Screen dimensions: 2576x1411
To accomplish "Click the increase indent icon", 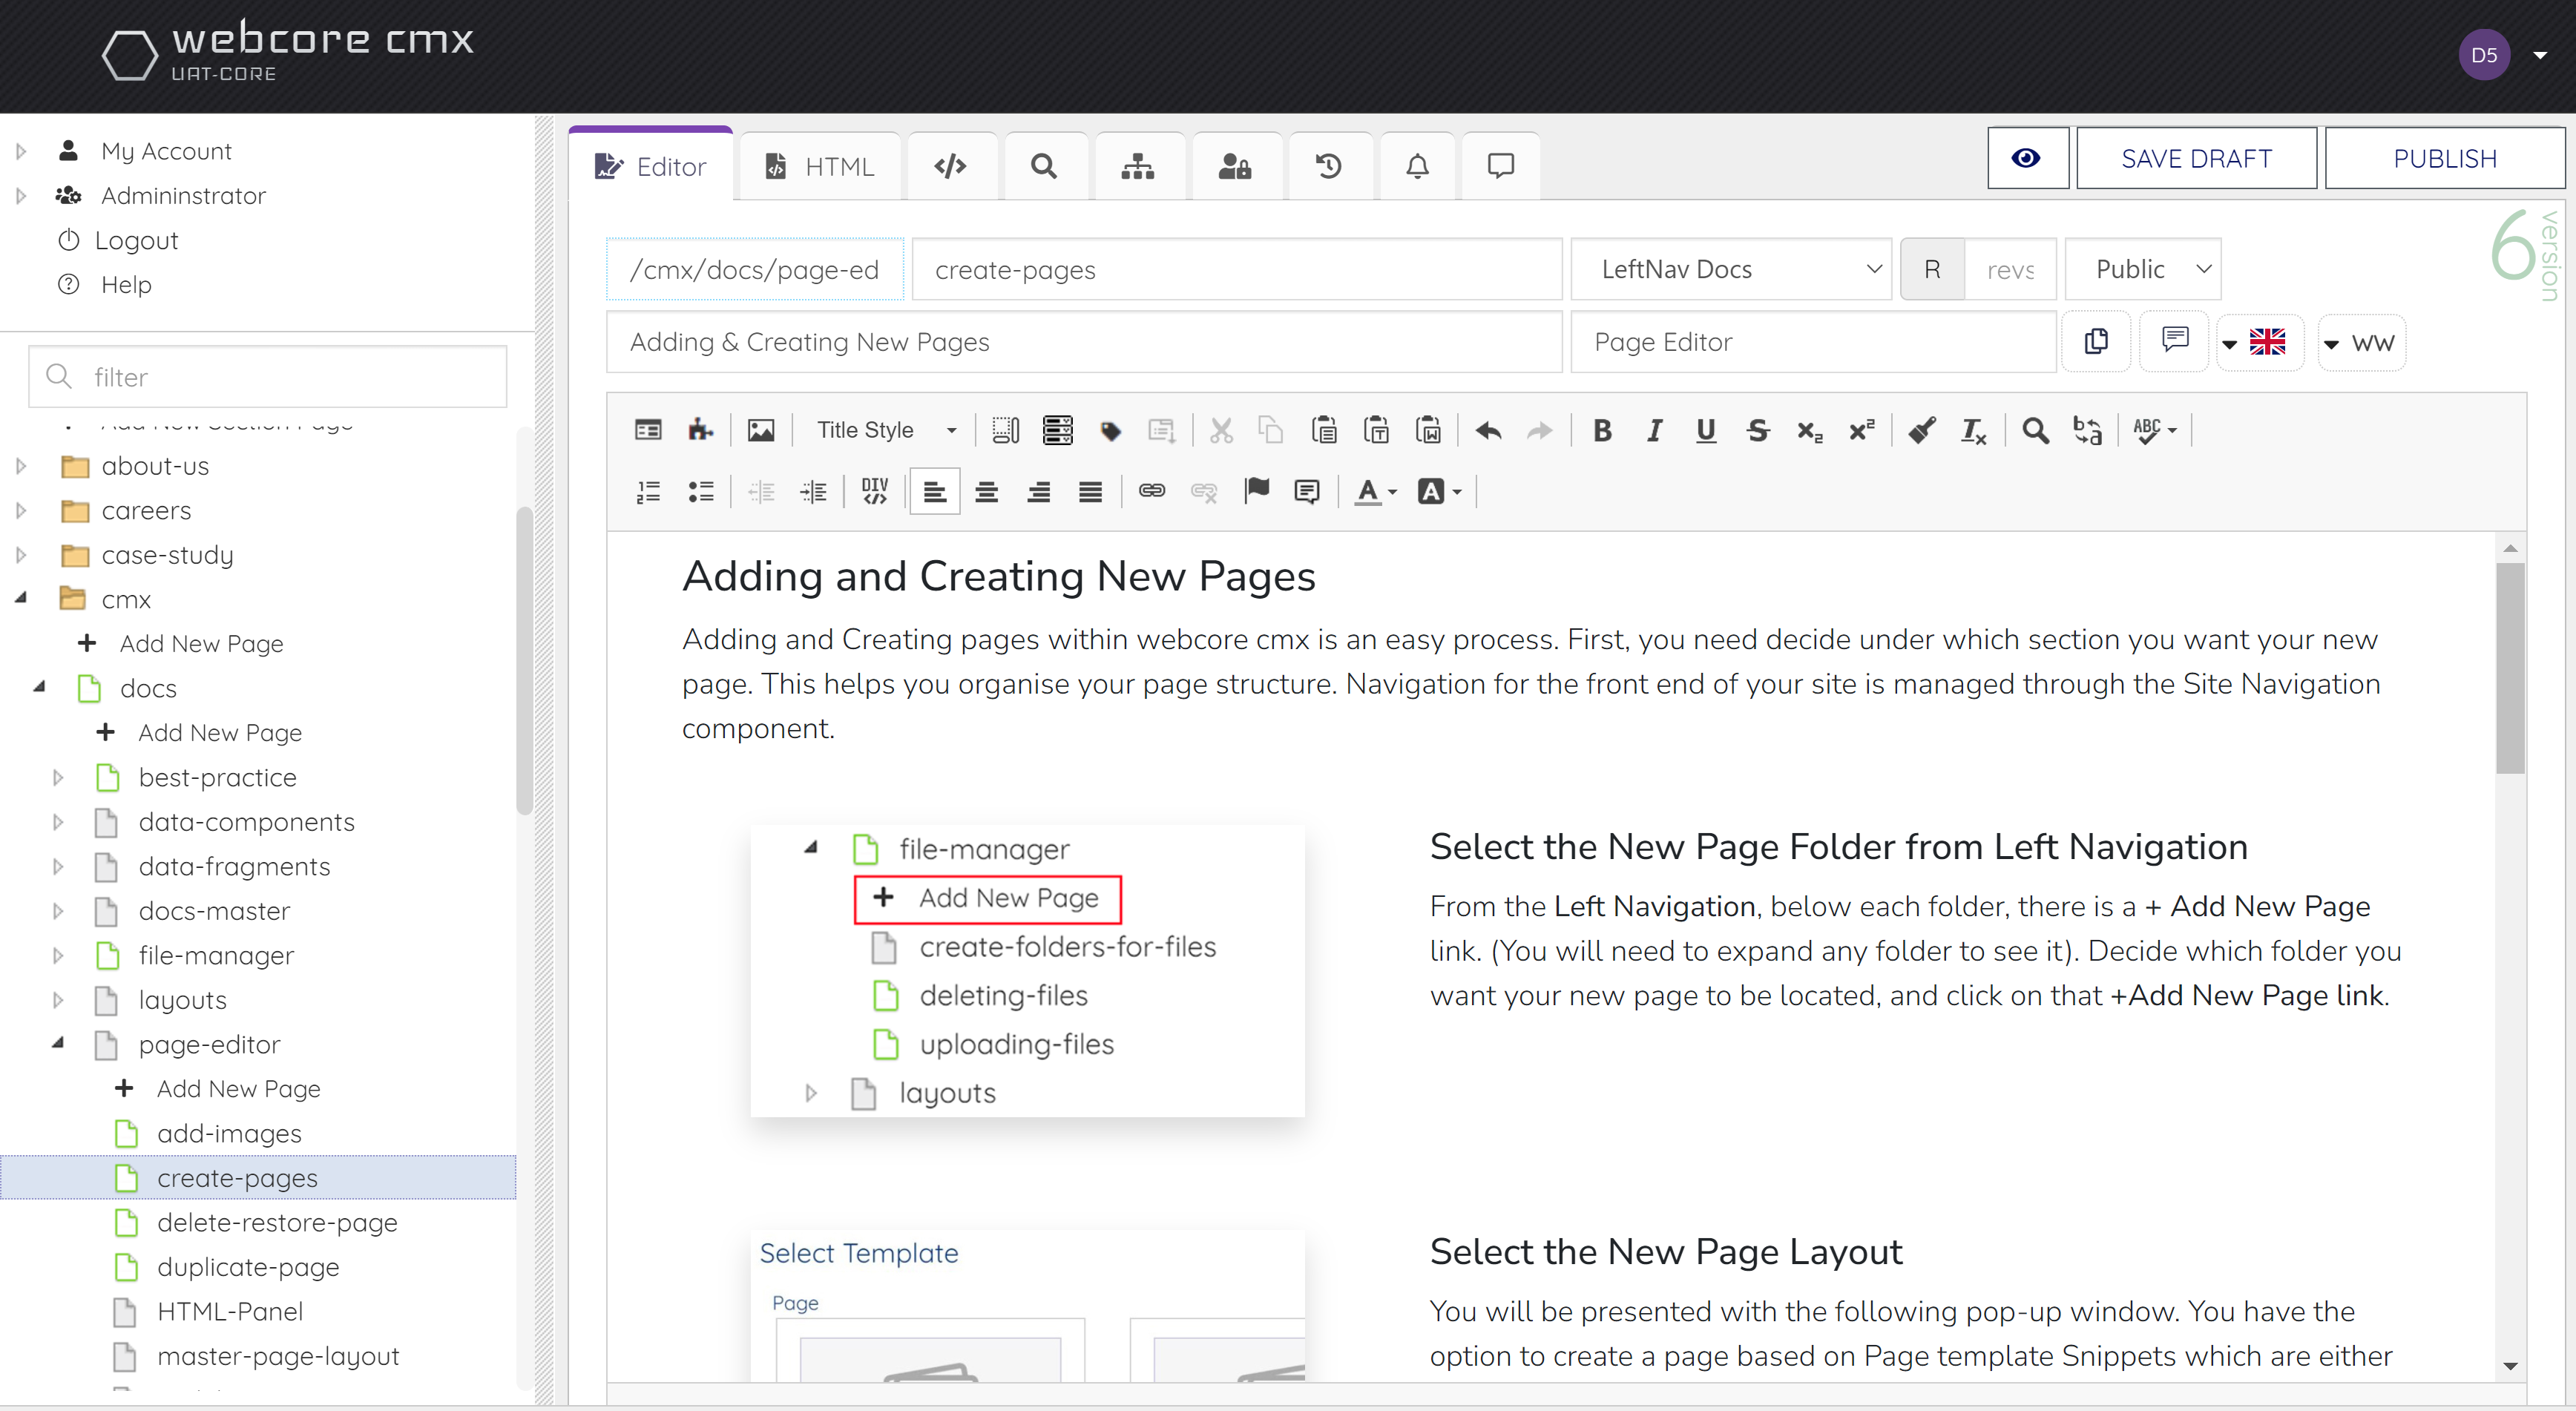I will (813, 491).
